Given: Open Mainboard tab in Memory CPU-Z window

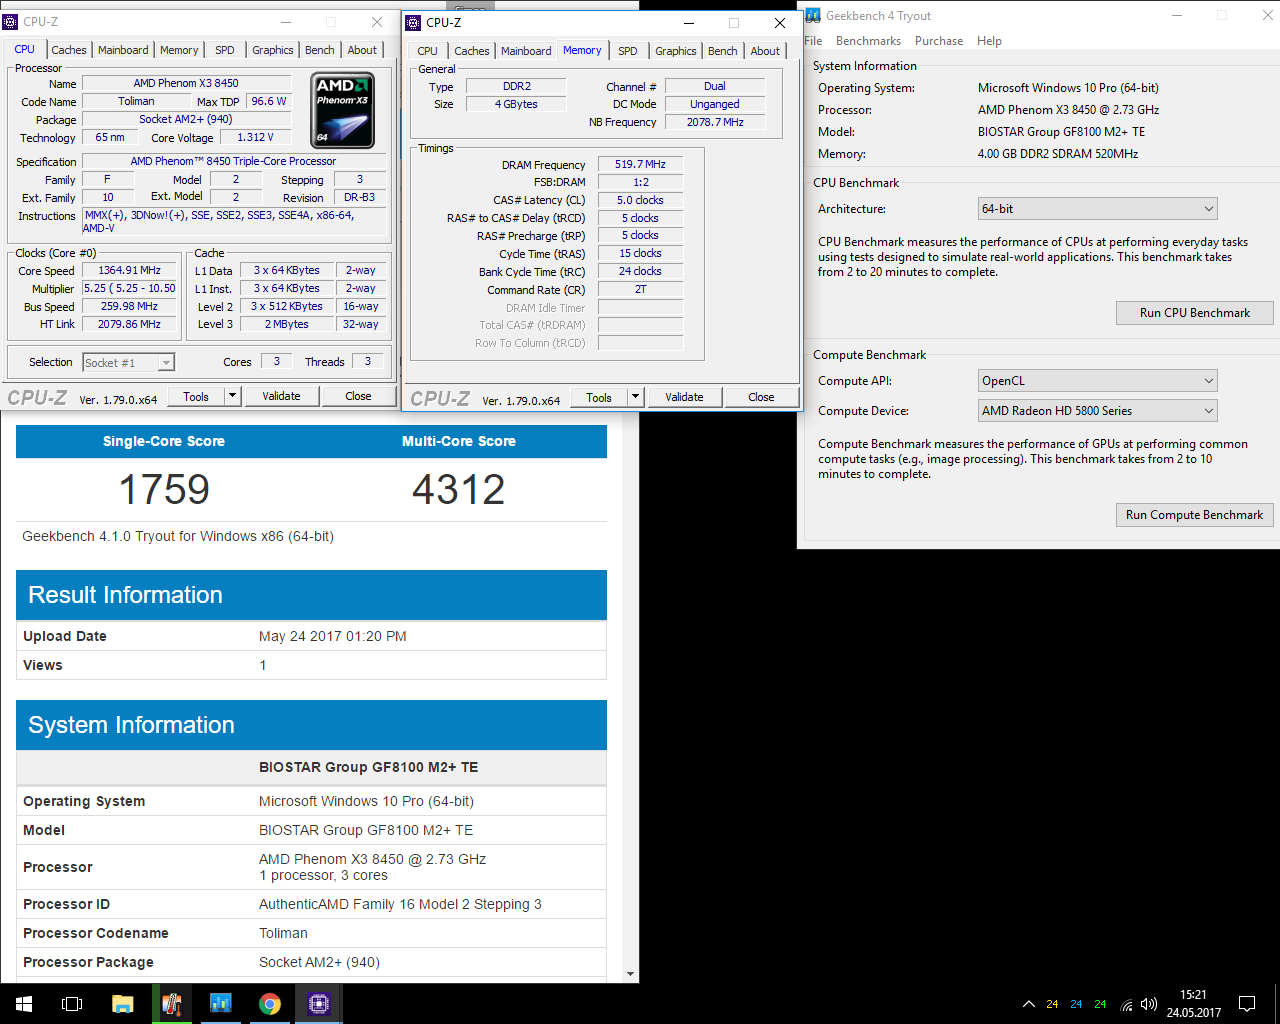Looking at the screenshot, I should click(526, 51).
